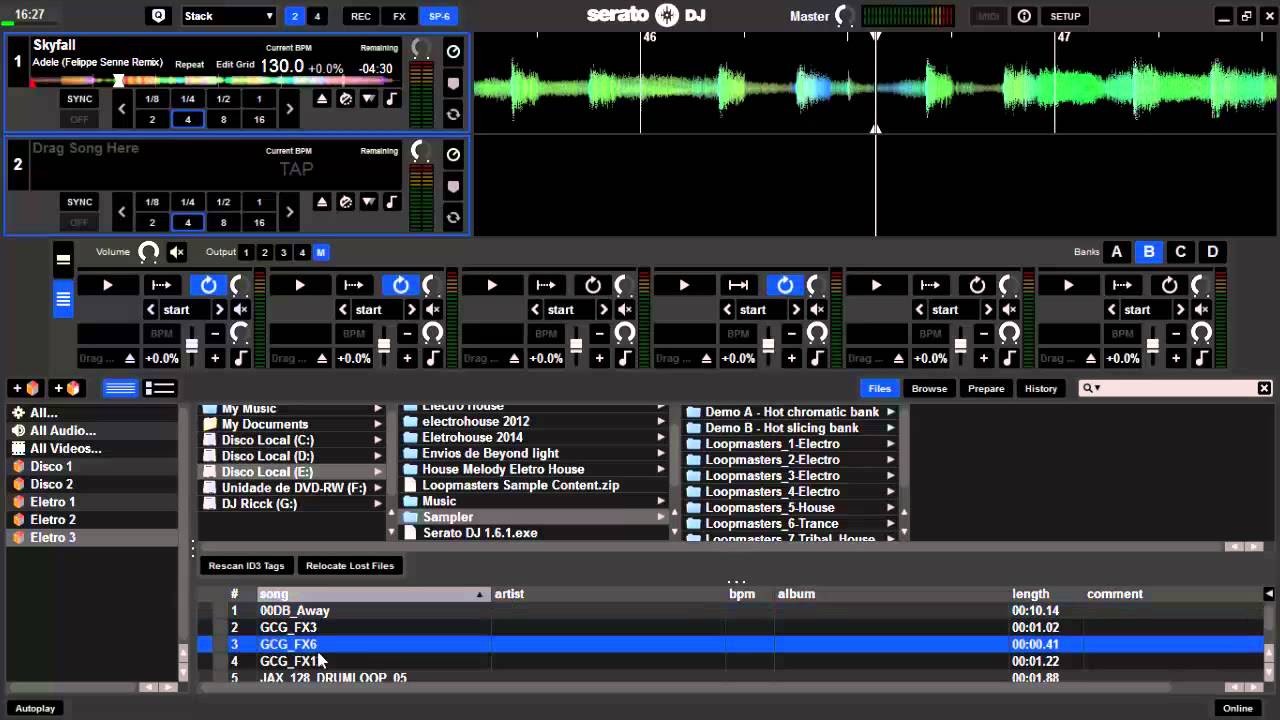This screenshot has width=1280, height=720.
Task: Toggle SYNC on deck 1
Action: point(79,99)
